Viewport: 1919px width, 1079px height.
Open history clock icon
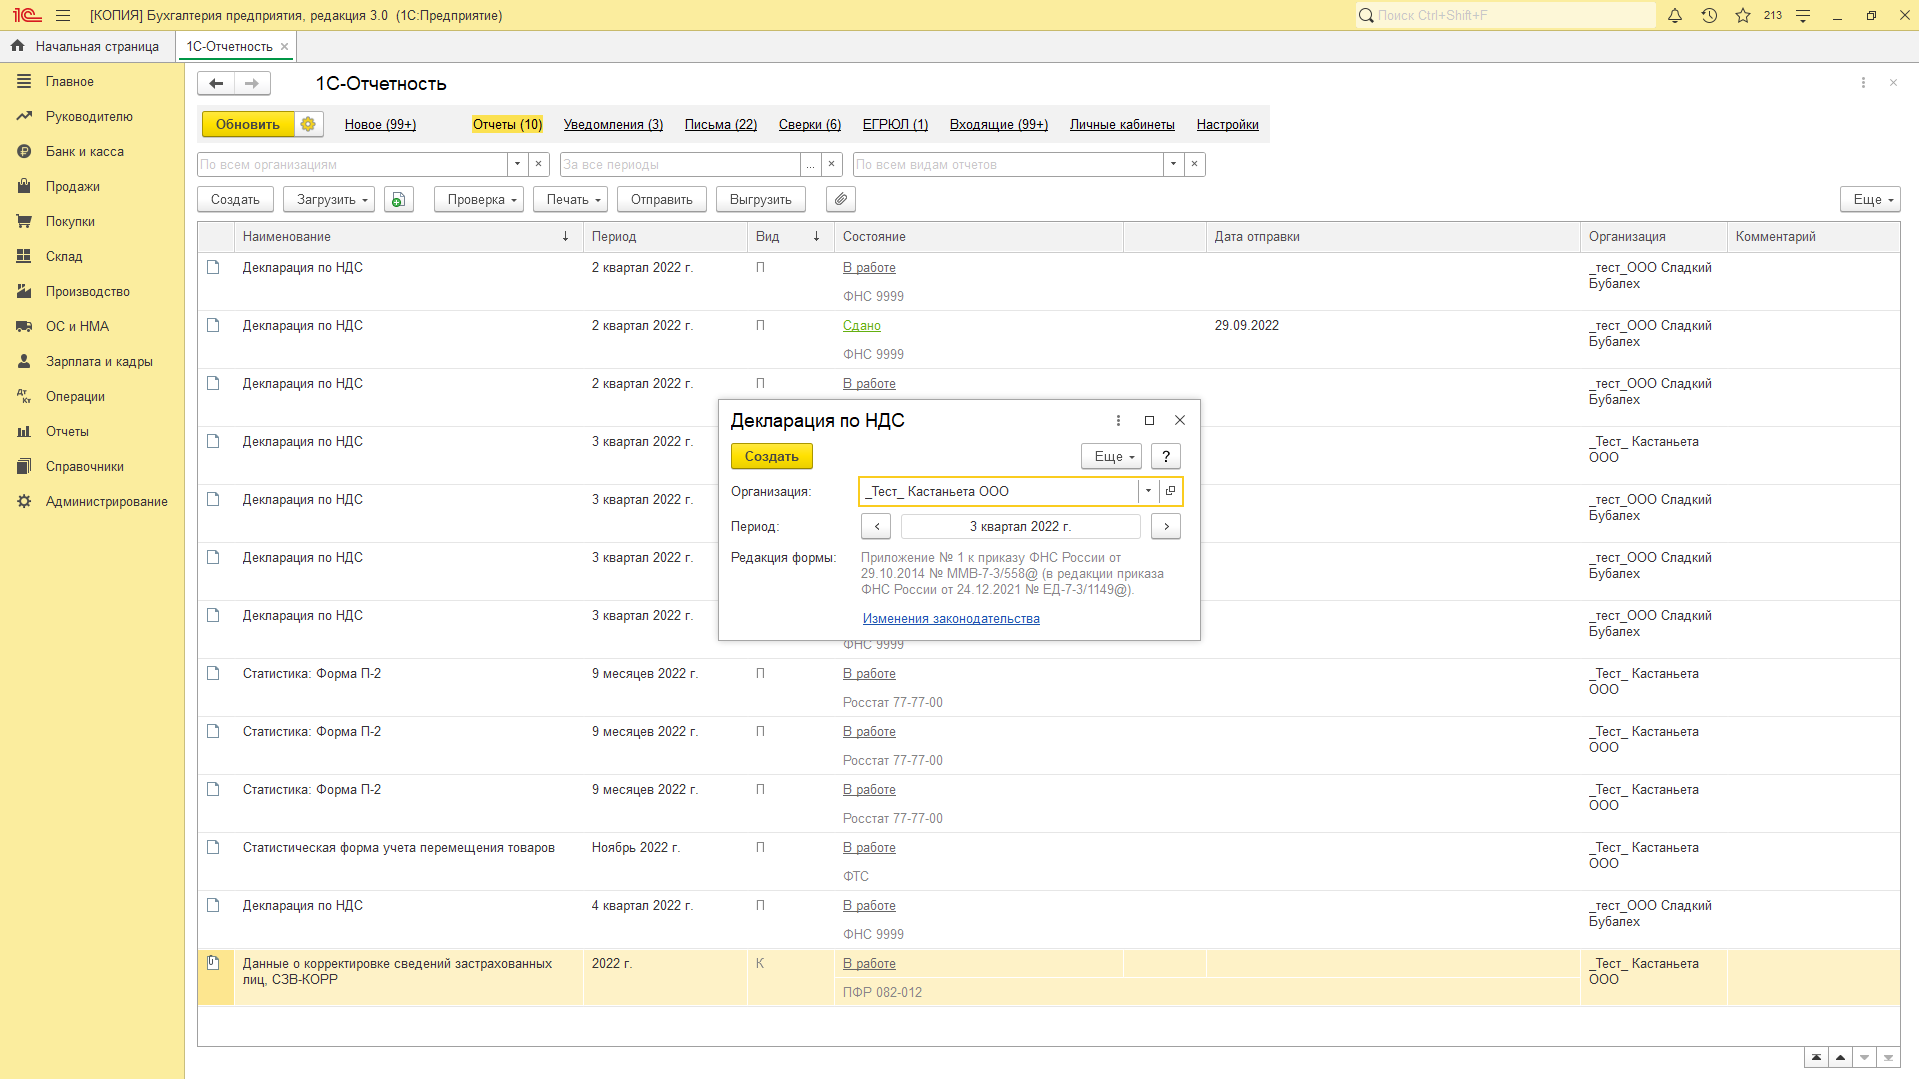(x=1709, y=15)
